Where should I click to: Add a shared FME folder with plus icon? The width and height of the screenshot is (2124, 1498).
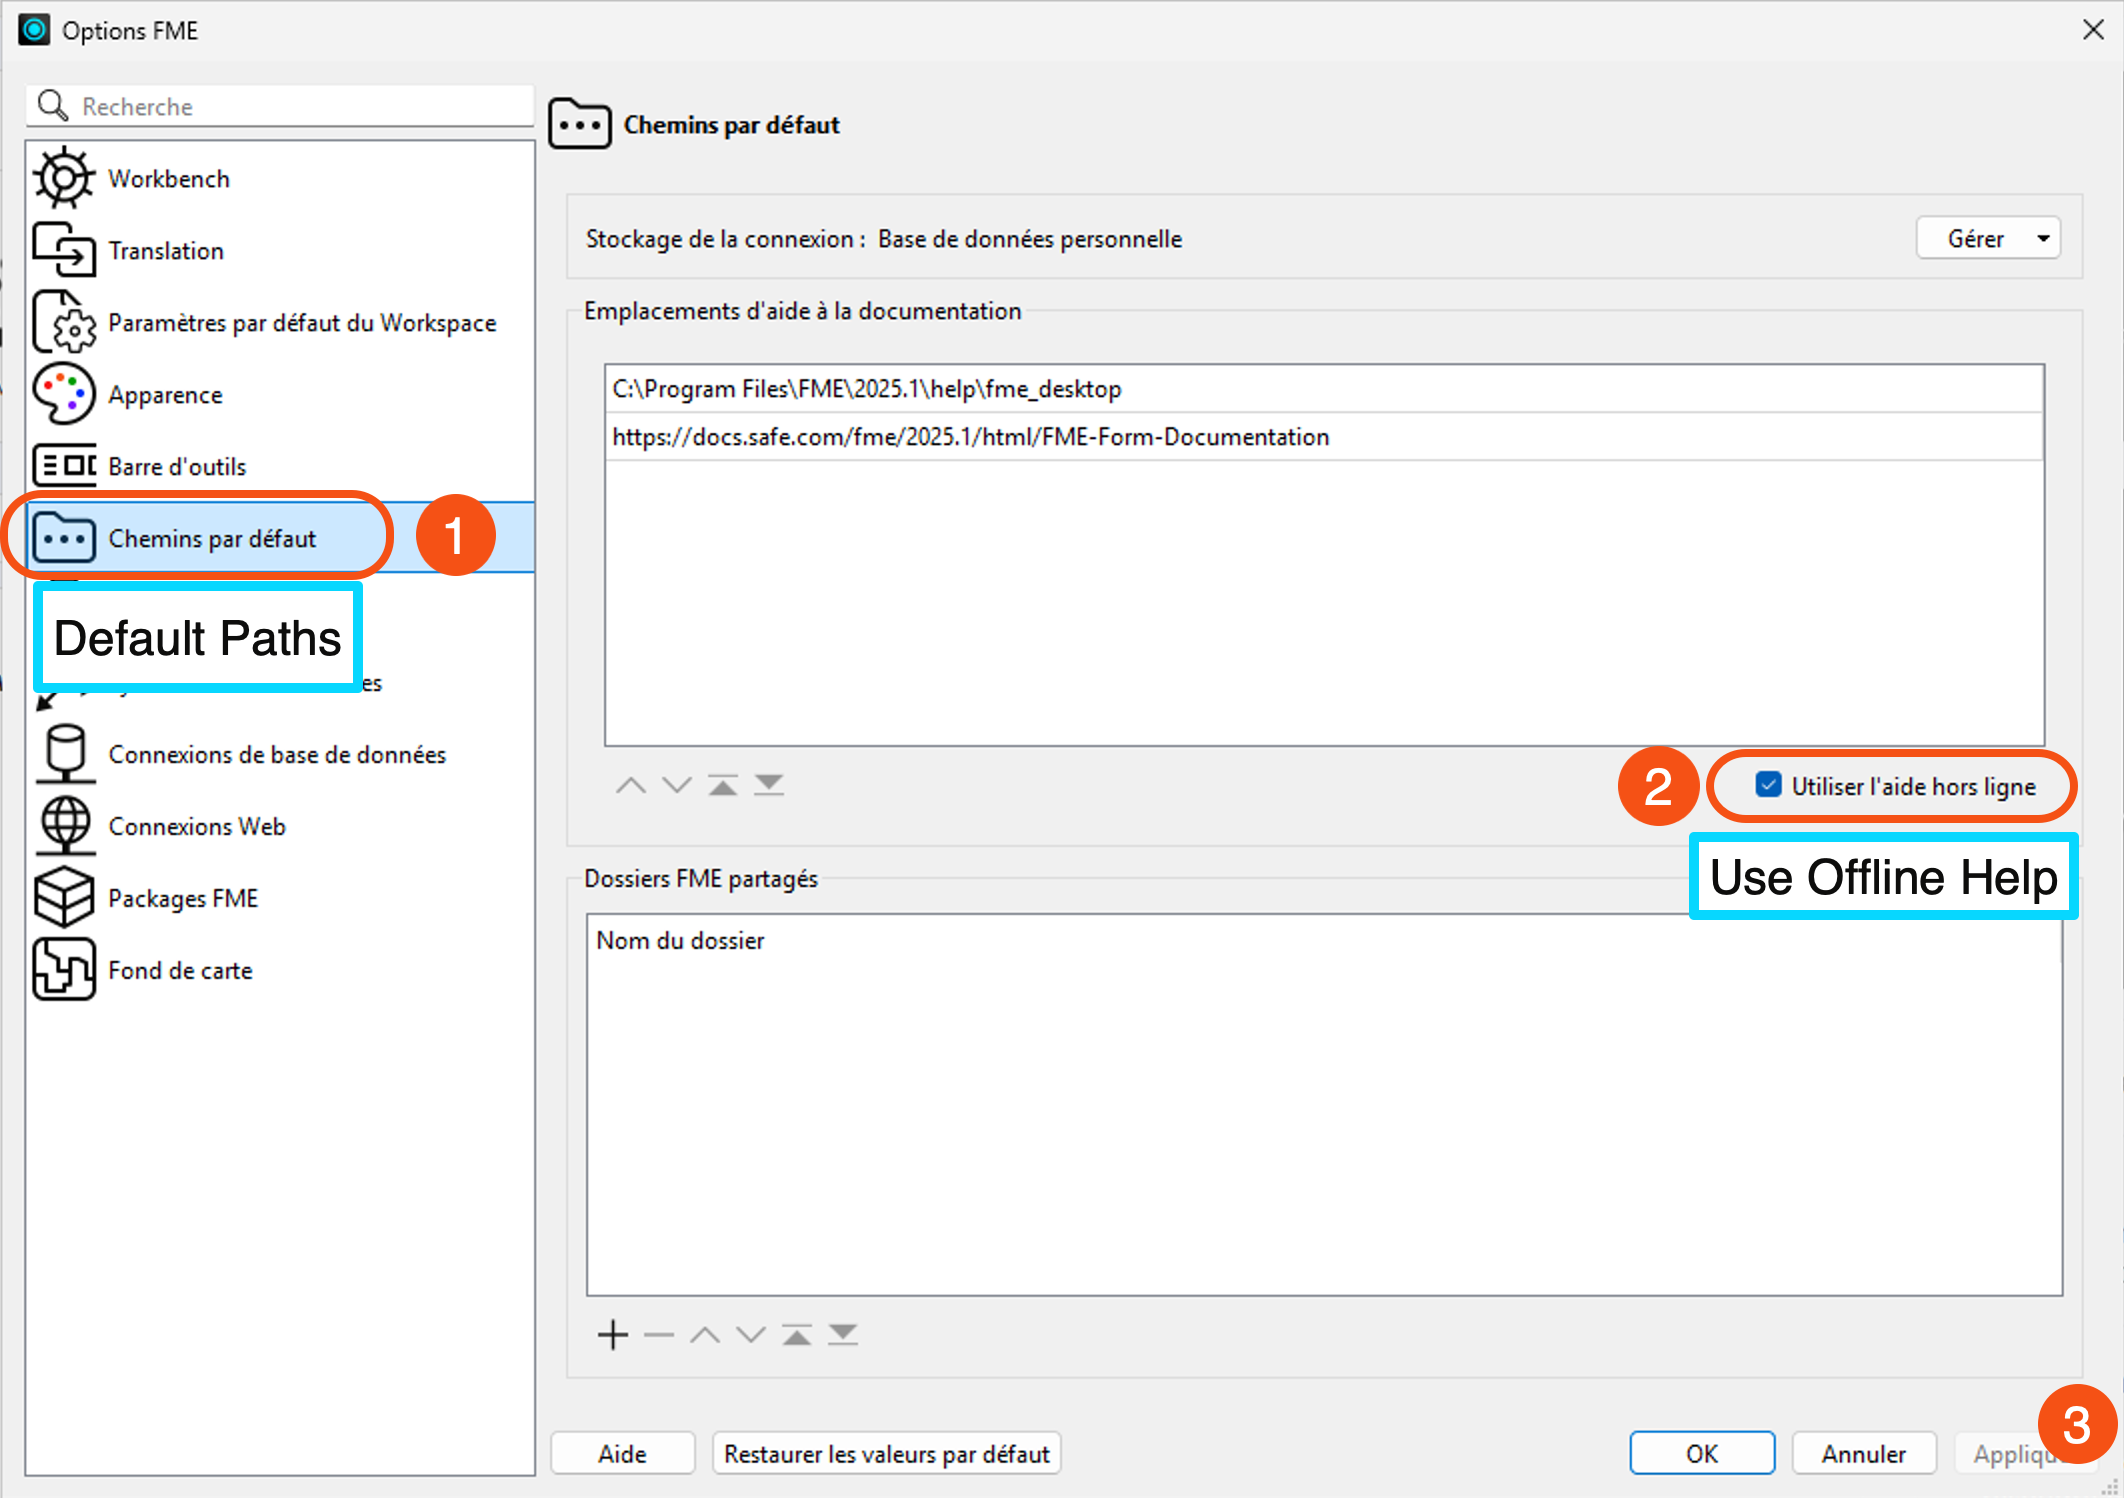(x=613, y=1335)
